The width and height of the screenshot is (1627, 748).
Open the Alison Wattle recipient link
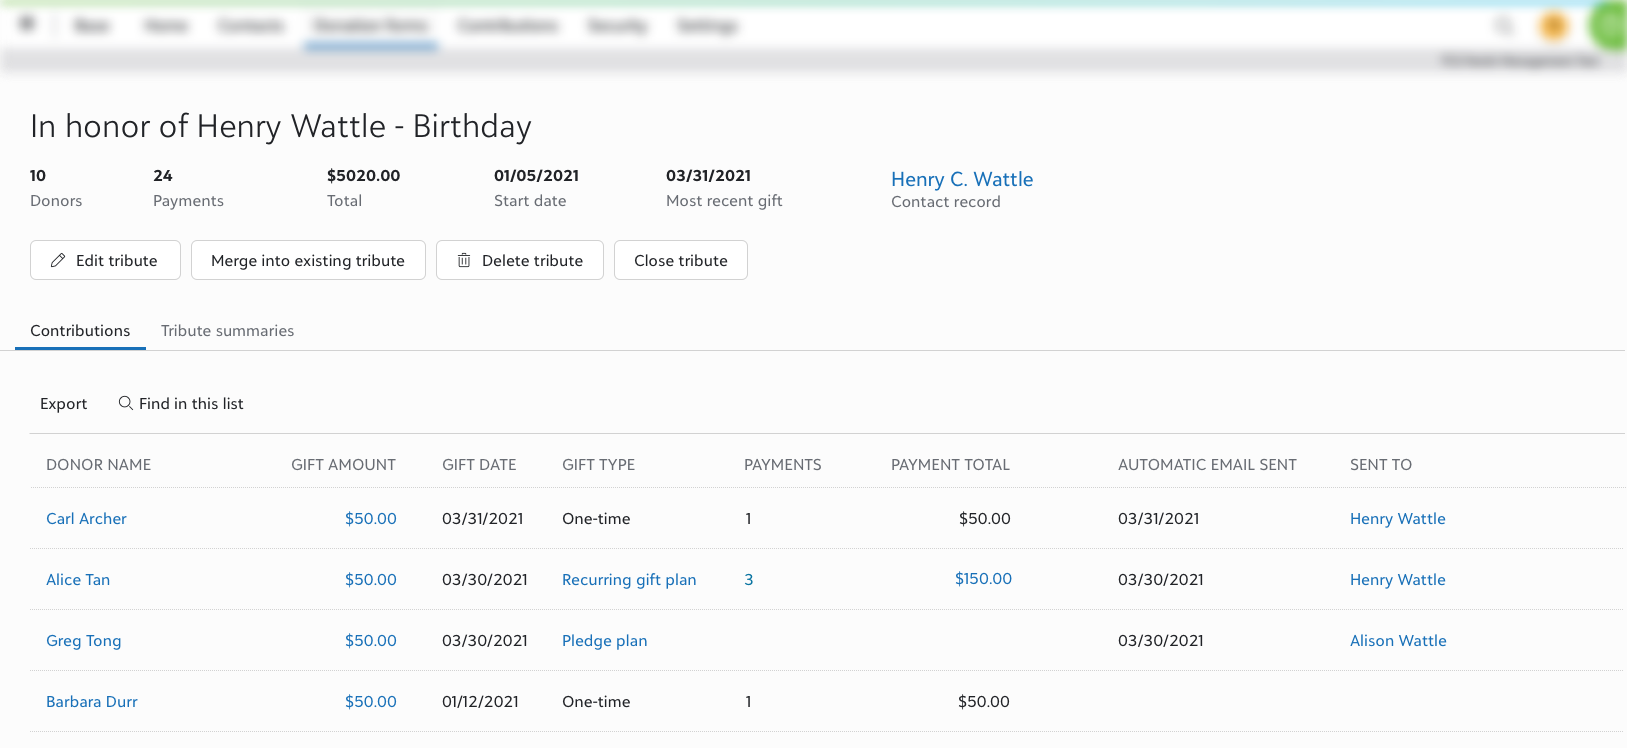[x=1398, y=641]
